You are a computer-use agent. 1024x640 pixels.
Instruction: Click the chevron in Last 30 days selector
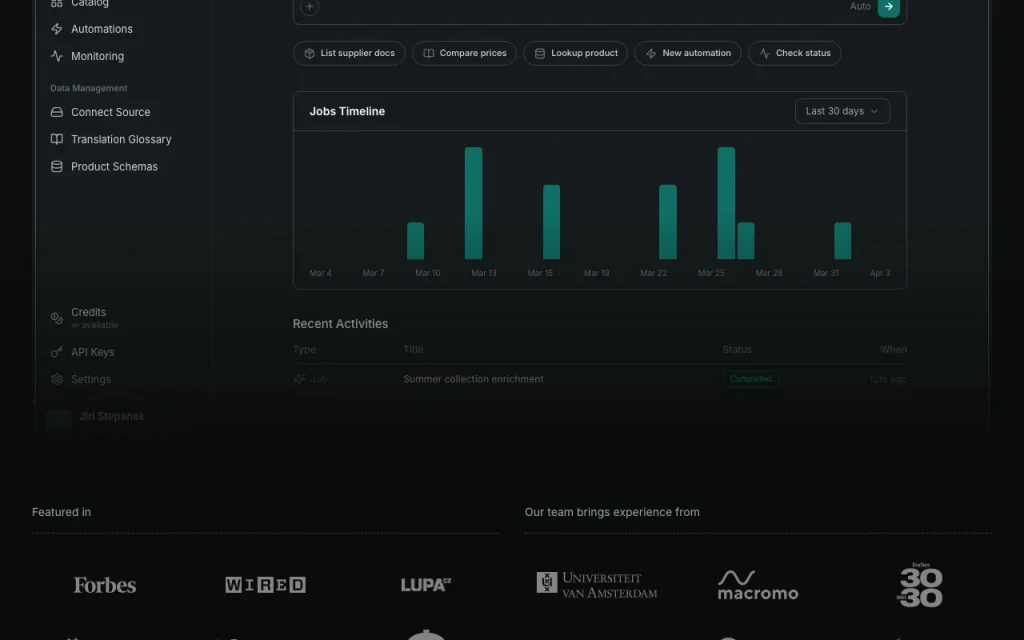(874, 111)
